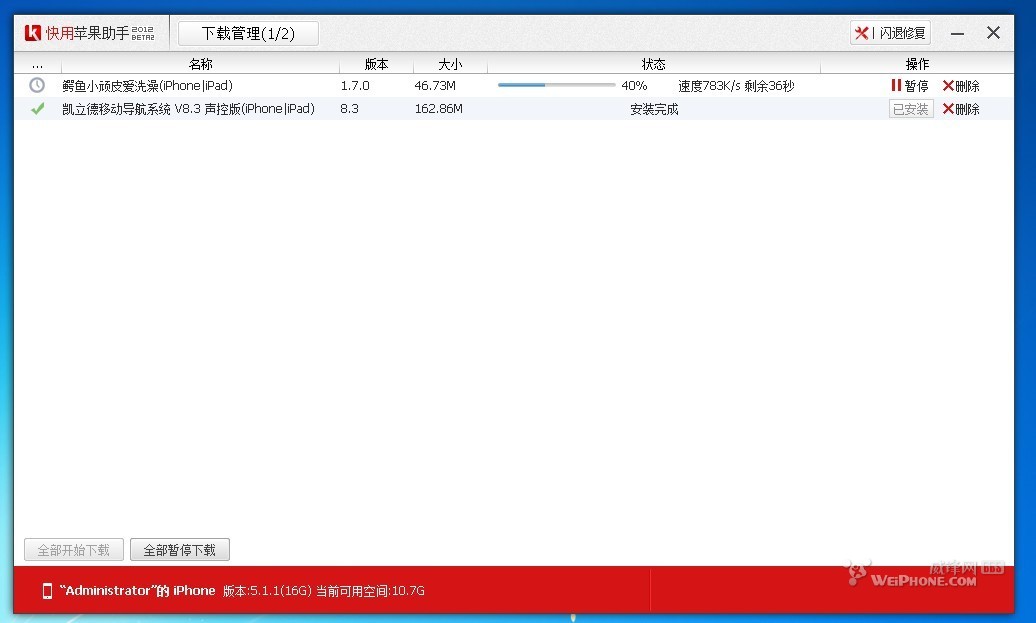Click the '...' column header
Screen dimensions: 1036x623
(x=37, y=64)
